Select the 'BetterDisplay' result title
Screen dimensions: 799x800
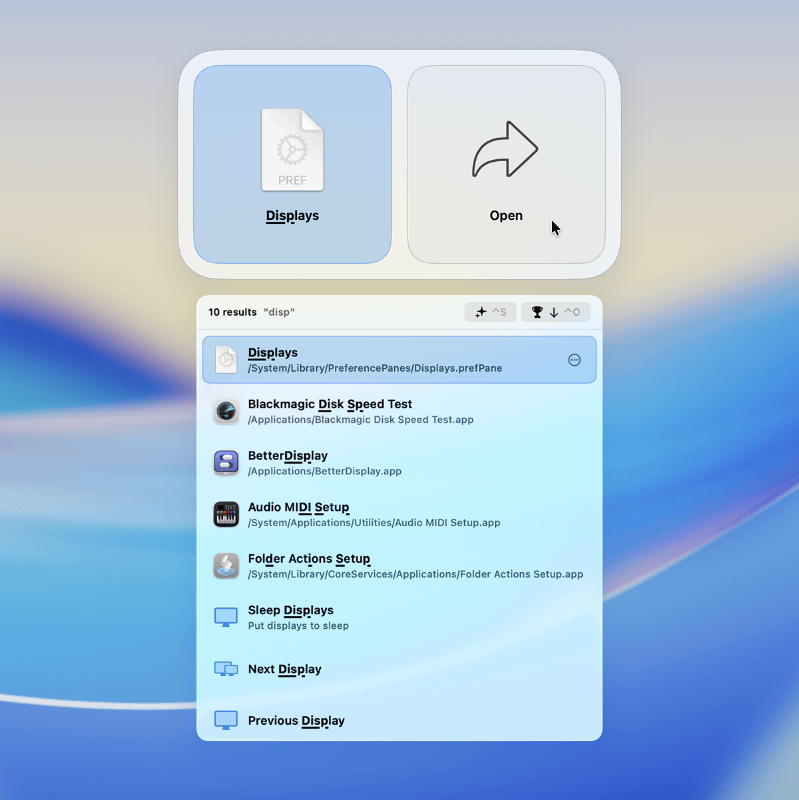288,456
